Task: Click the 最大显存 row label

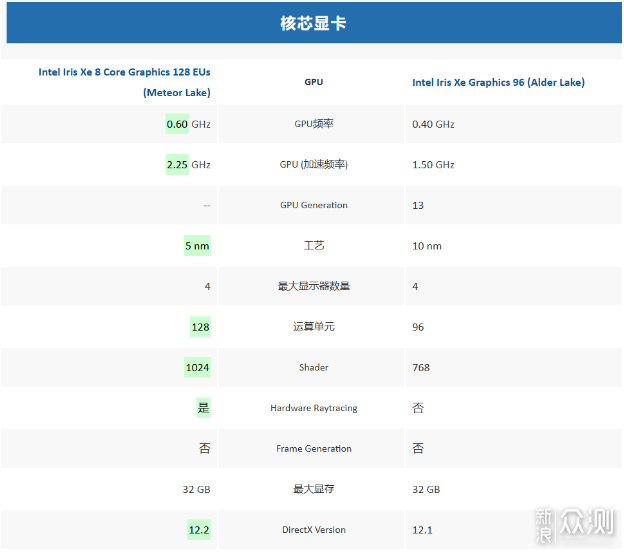Action: 314,489
